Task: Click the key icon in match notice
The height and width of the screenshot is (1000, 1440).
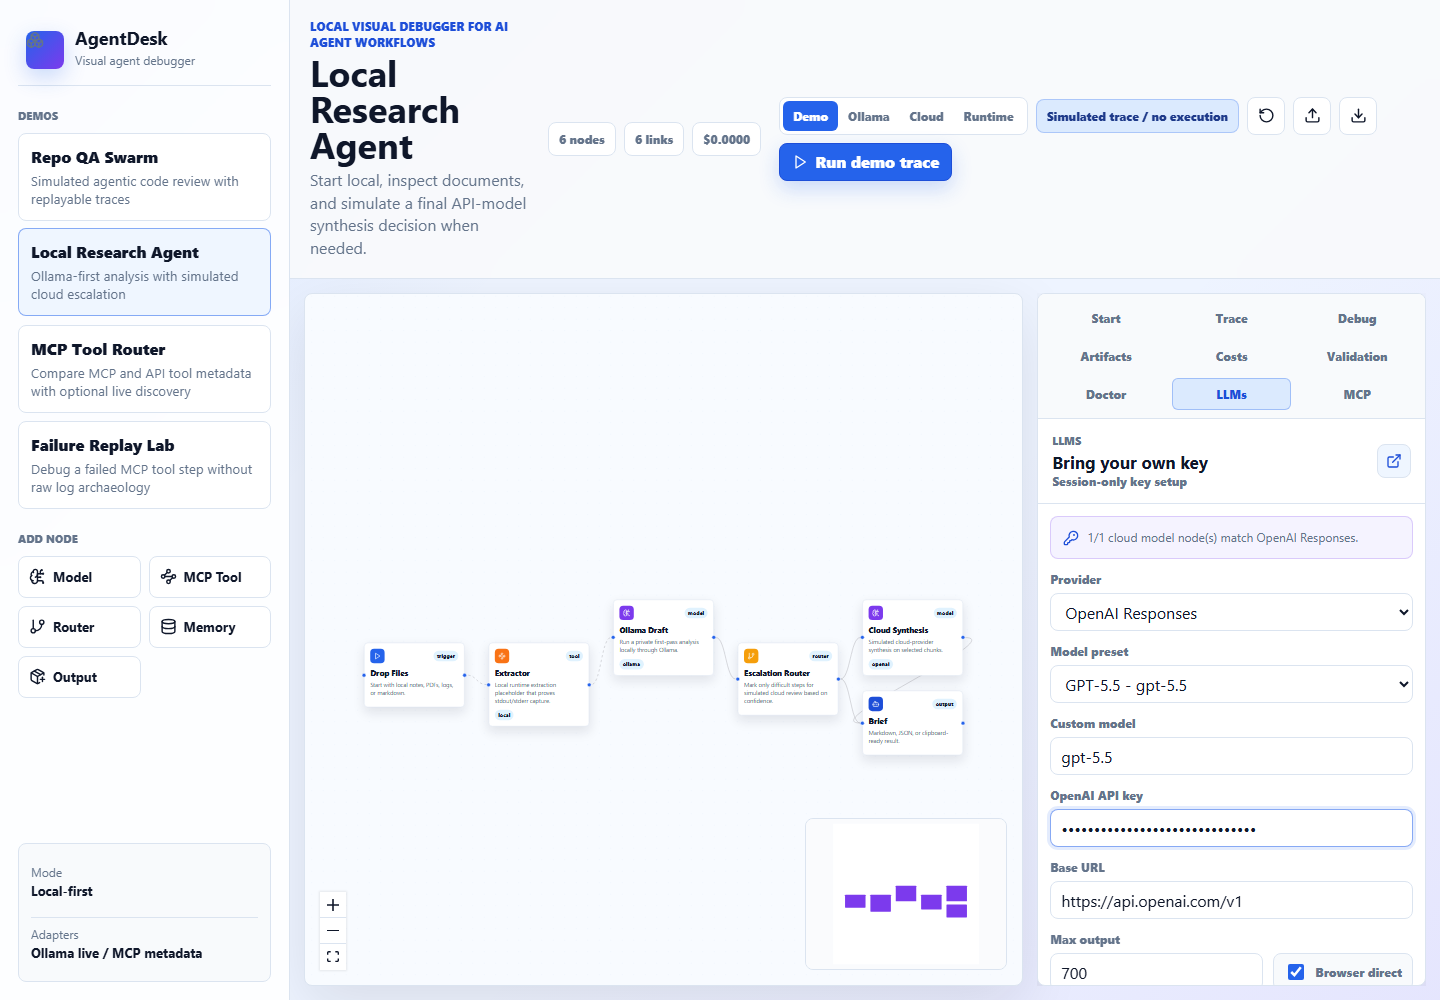Action: pos(1071,538)
